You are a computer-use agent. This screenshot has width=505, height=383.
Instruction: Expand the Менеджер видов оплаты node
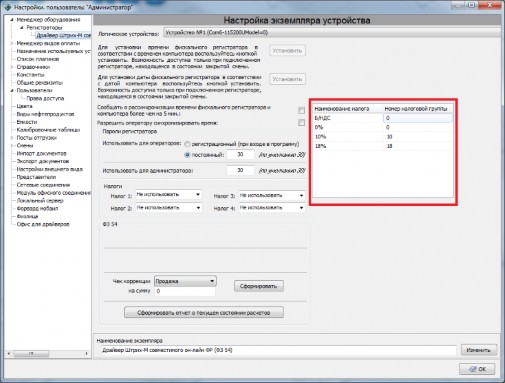[x=12, y=43]
